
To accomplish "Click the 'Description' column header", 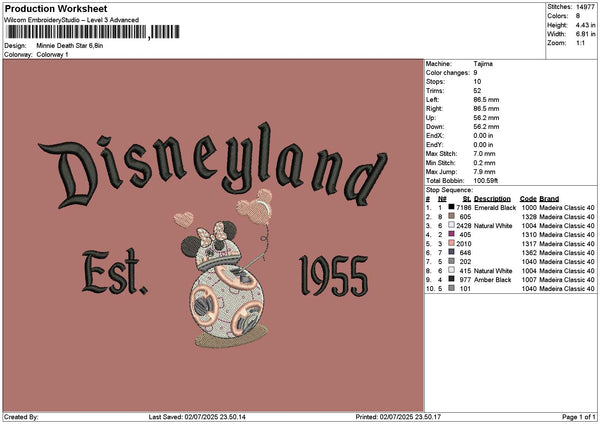I will click(492, 199).
